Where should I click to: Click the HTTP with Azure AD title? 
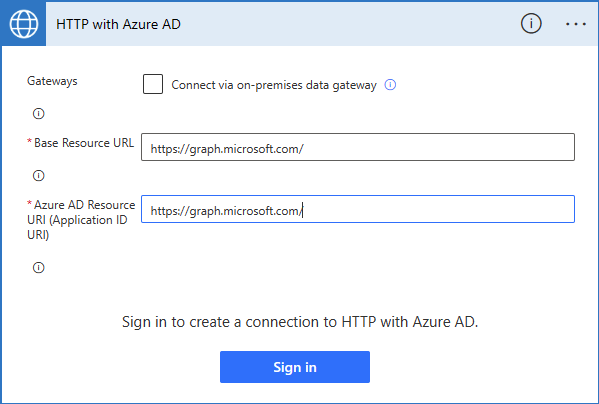(x=118, y=24)
